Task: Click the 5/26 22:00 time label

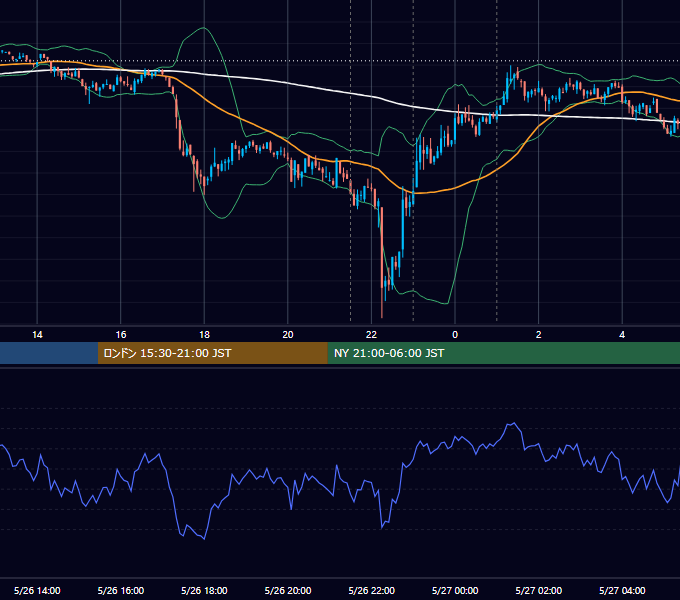Action: [372, 590]
